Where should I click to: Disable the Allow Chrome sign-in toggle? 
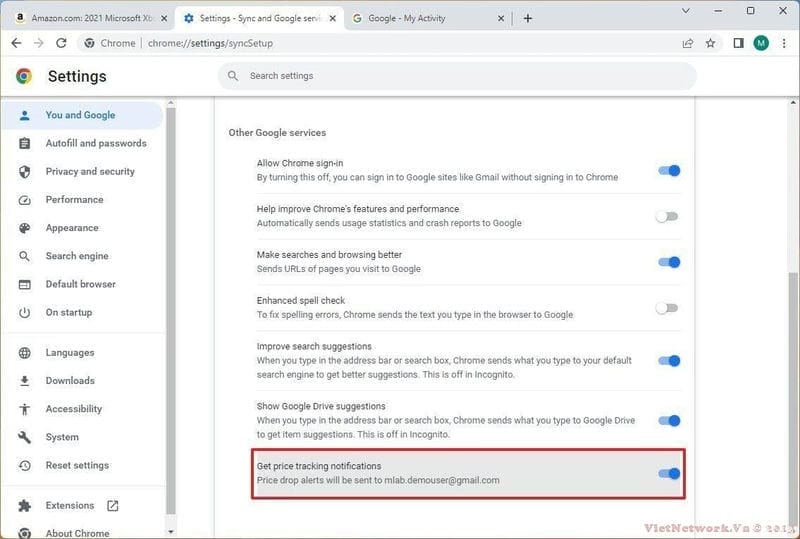pyautogui.click(x=669, y=171)
